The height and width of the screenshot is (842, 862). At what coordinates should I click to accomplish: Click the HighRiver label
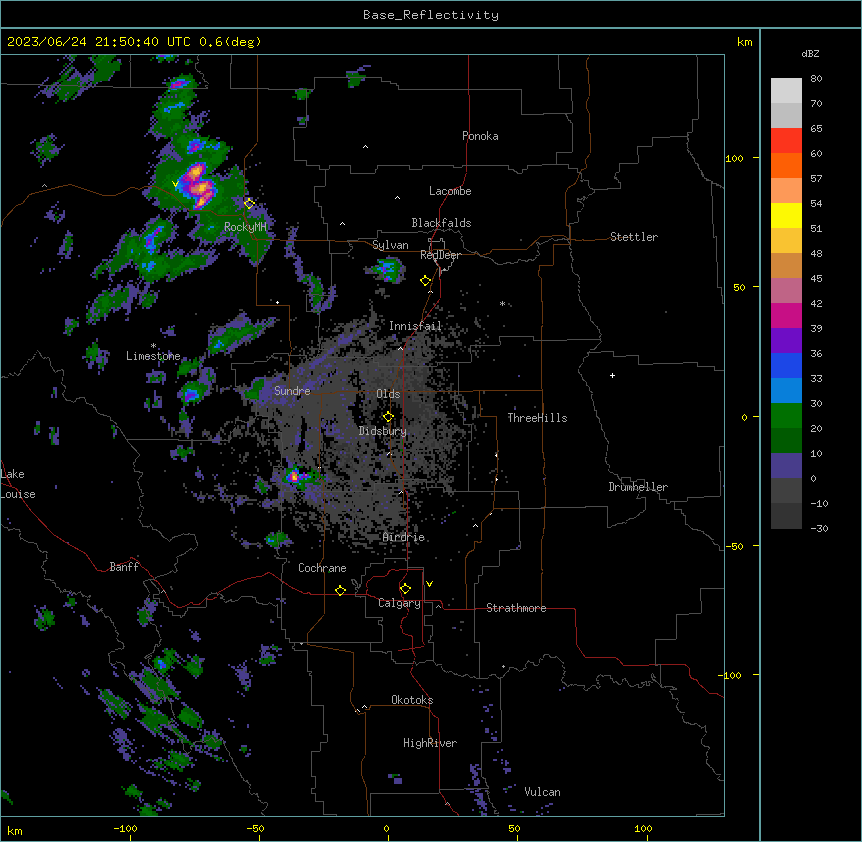tap(430, 743)
